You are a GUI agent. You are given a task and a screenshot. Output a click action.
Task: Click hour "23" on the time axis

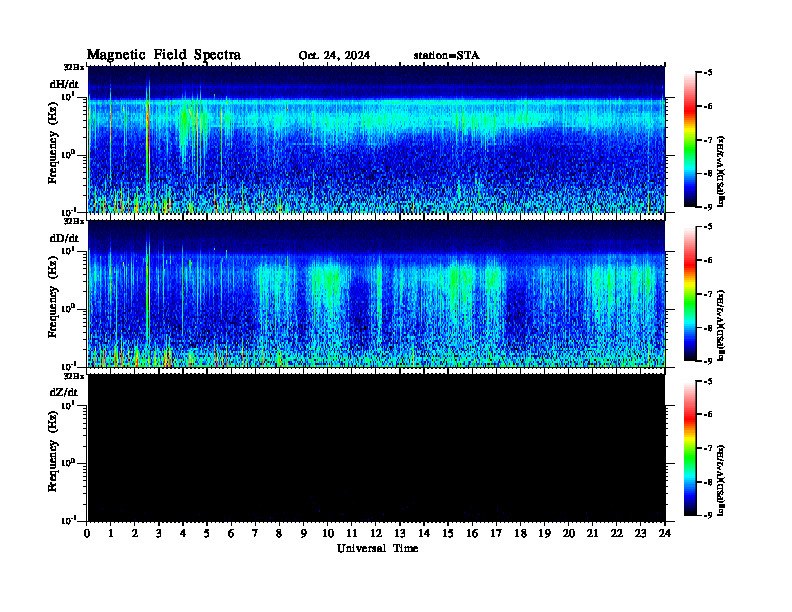(640, 534)
